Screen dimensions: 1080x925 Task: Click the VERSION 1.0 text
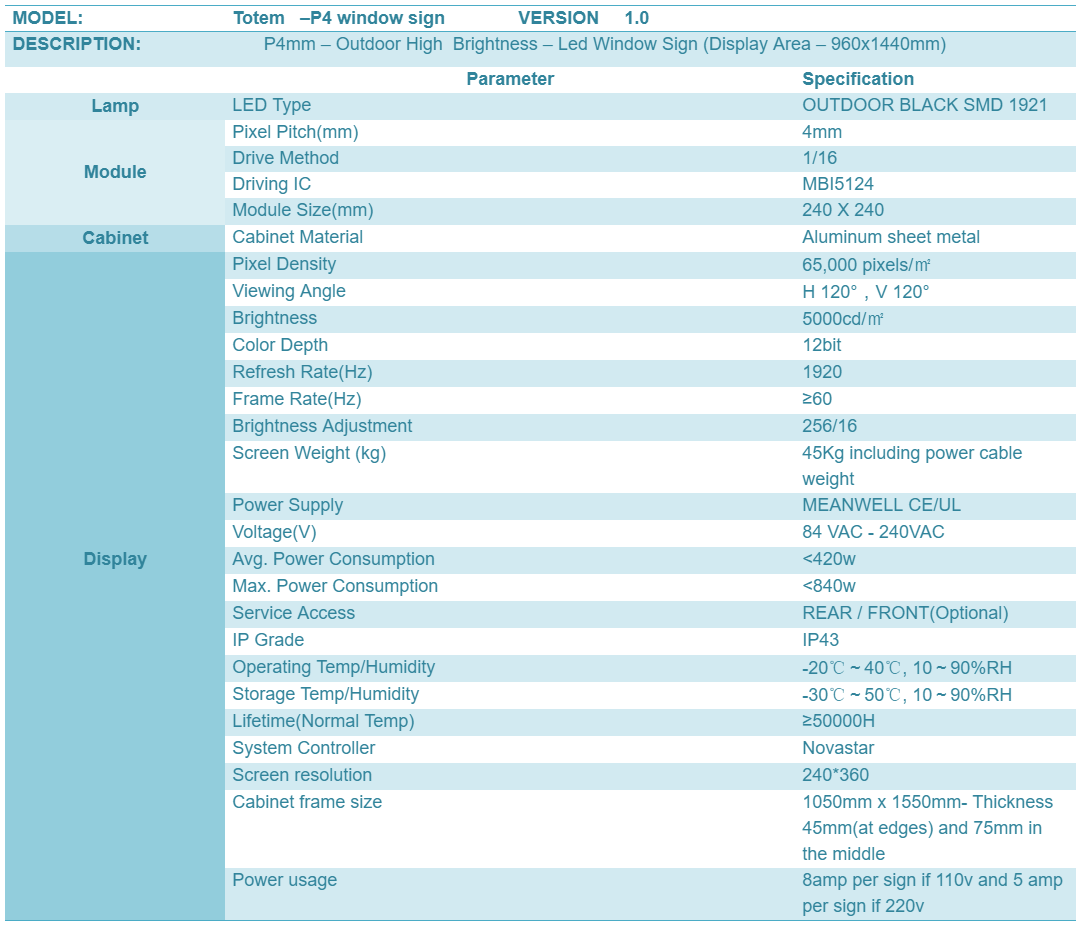tap(583, 18)
